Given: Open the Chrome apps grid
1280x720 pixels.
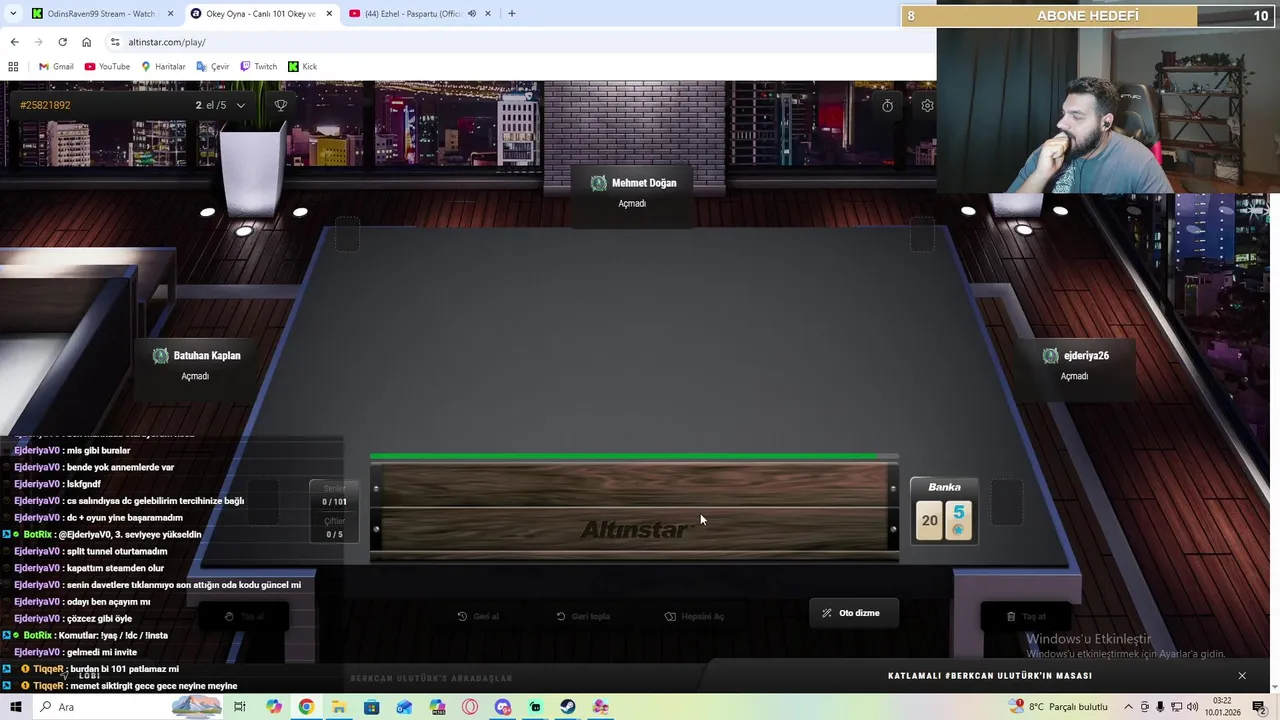Looking at the screenshot, I should 13,67.
